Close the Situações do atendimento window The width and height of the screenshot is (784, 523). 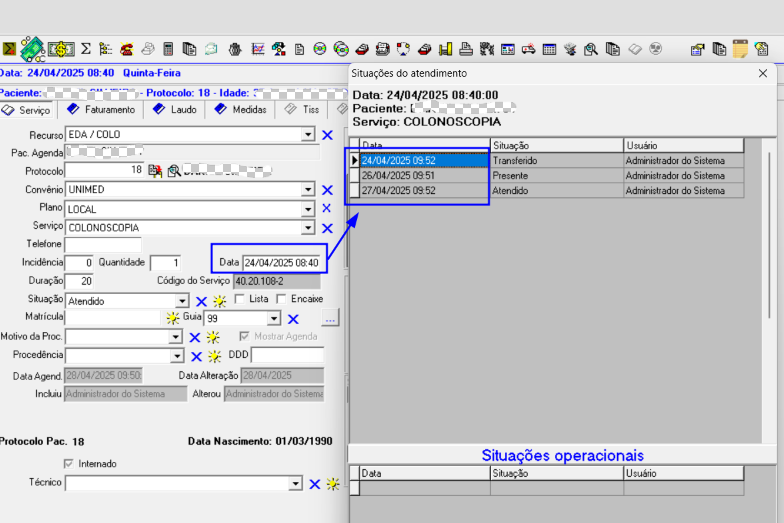coord(762,74)
